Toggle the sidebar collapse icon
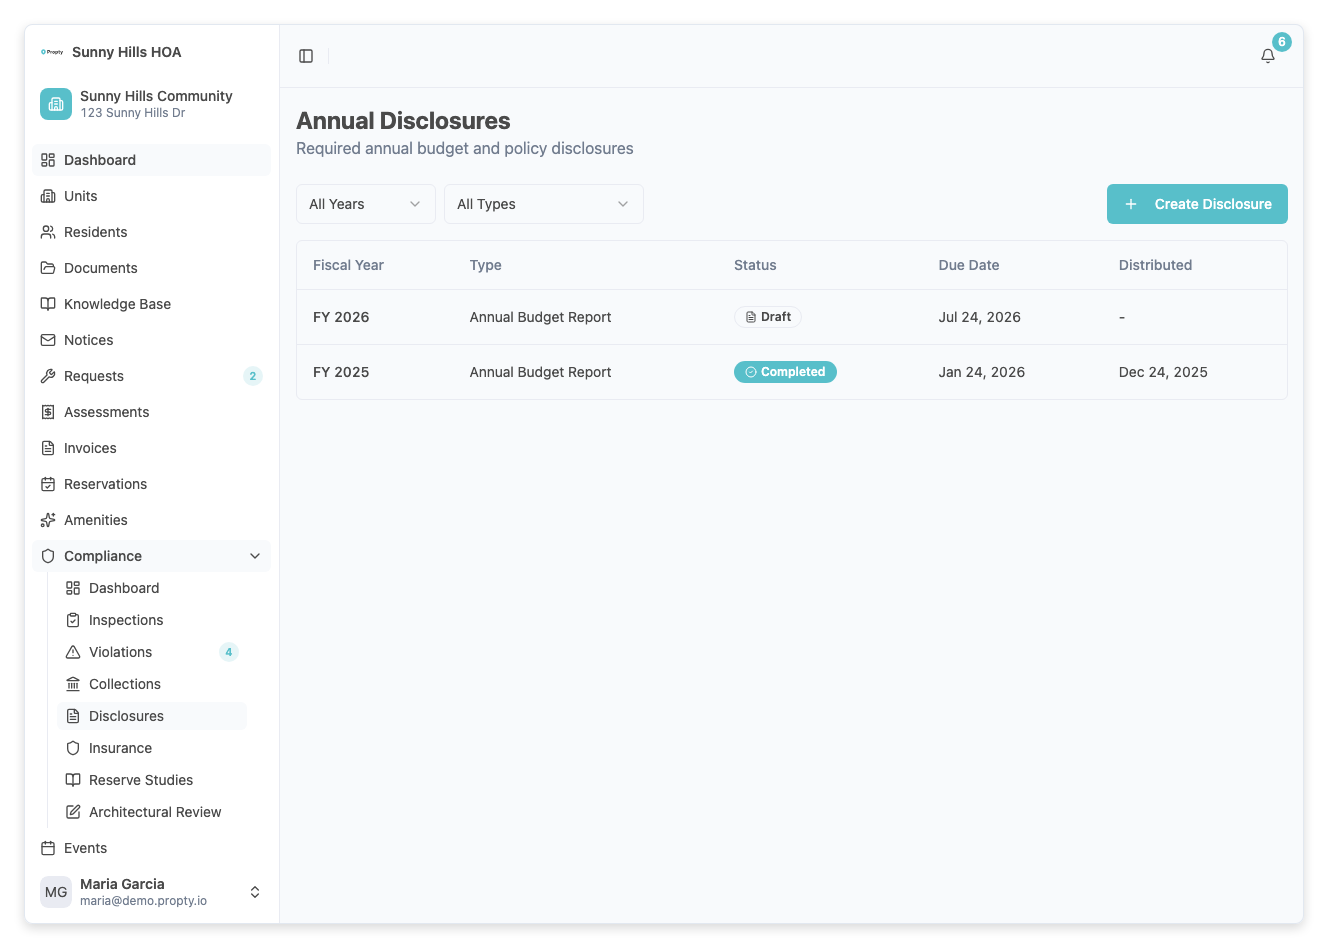Image resolution: width=1328 pixels, height=948 pixels. [x=305, y=55]
